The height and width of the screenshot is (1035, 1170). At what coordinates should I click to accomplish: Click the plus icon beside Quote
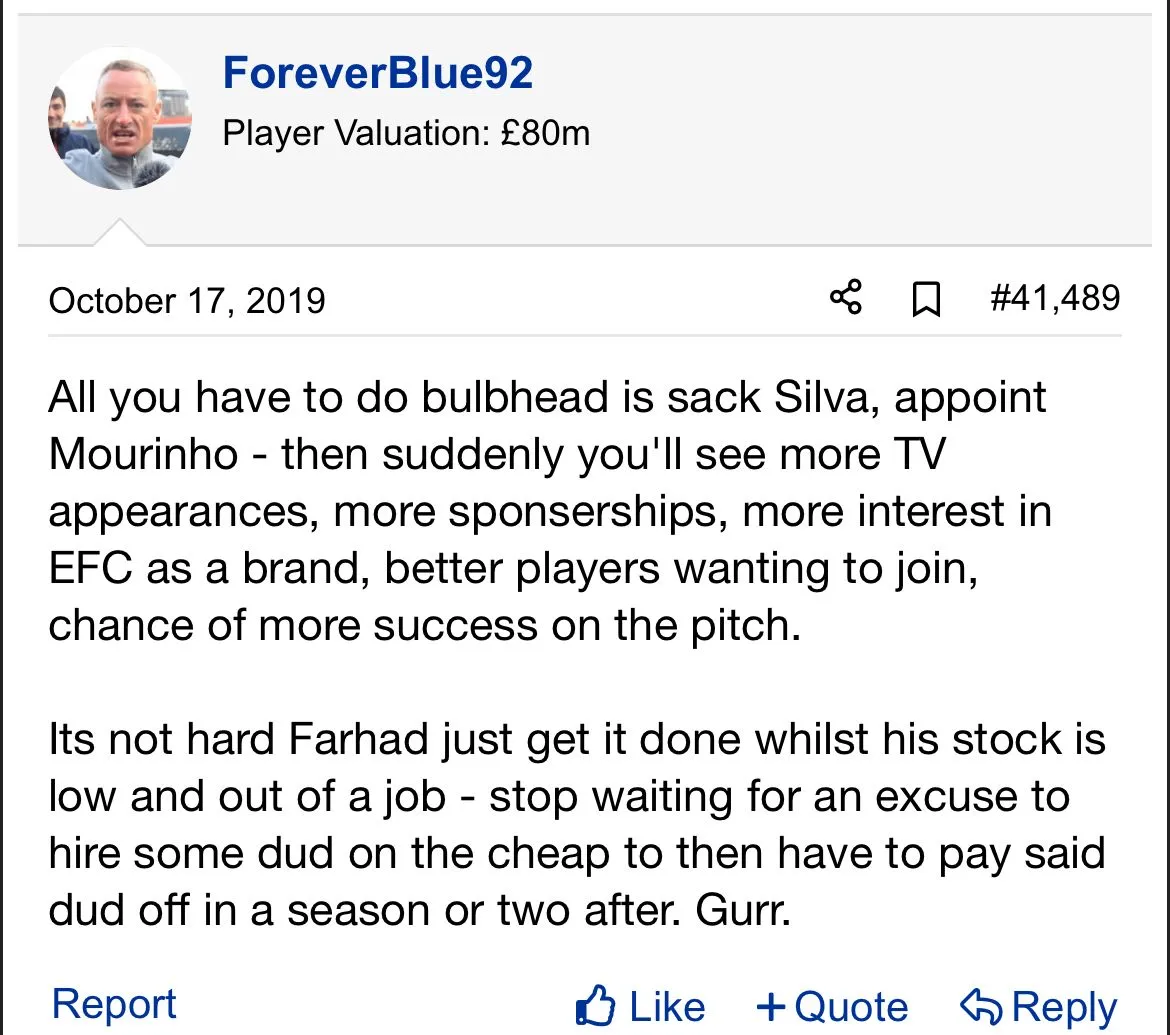click(x=771, y=1006)
